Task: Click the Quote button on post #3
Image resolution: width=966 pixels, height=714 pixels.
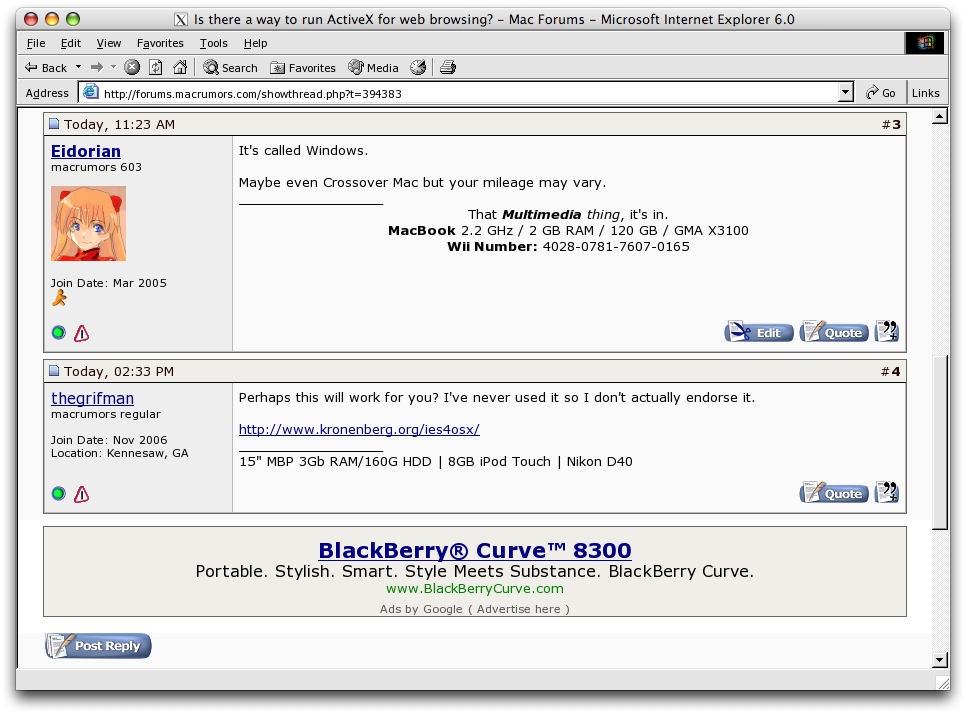Action: pos(834,333)
